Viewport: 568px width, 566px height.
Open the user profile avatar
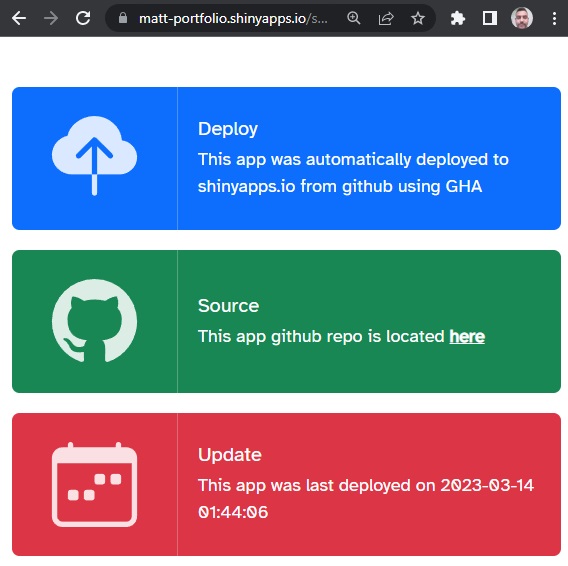click(x=522, y=18)
